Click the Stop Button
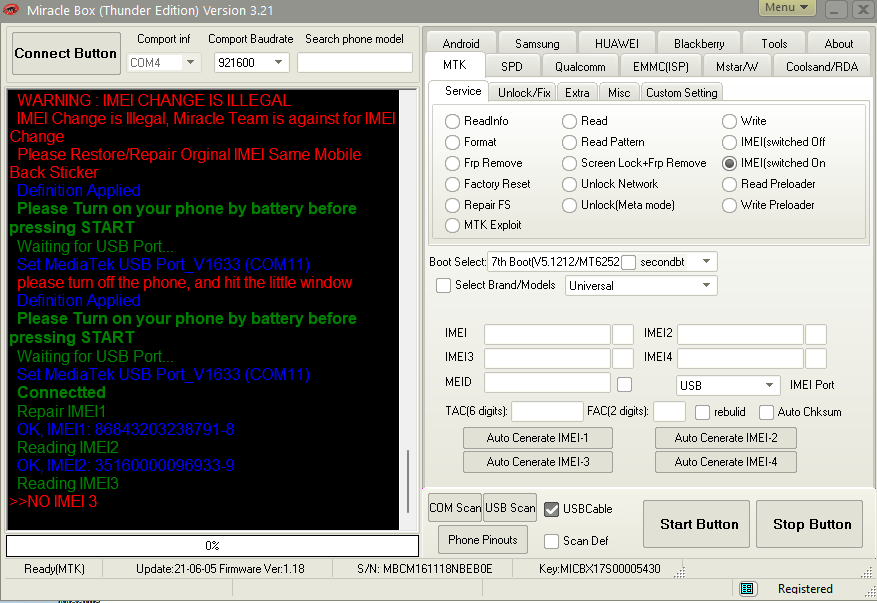This screenshot has width=877, height=603. pos(809,524)
